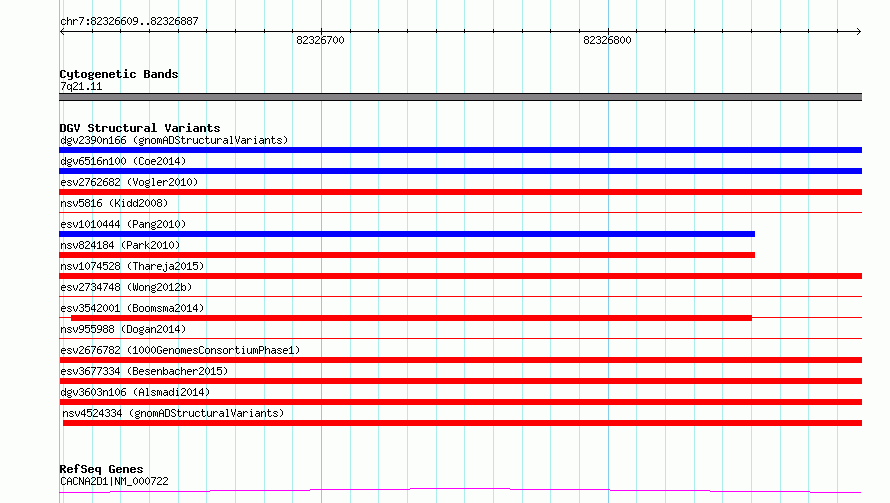The width and height of the screenshot is (890, 503).
Task: Open the CACNA2D1|NM_000722 gene label
Action: point(114,481)
